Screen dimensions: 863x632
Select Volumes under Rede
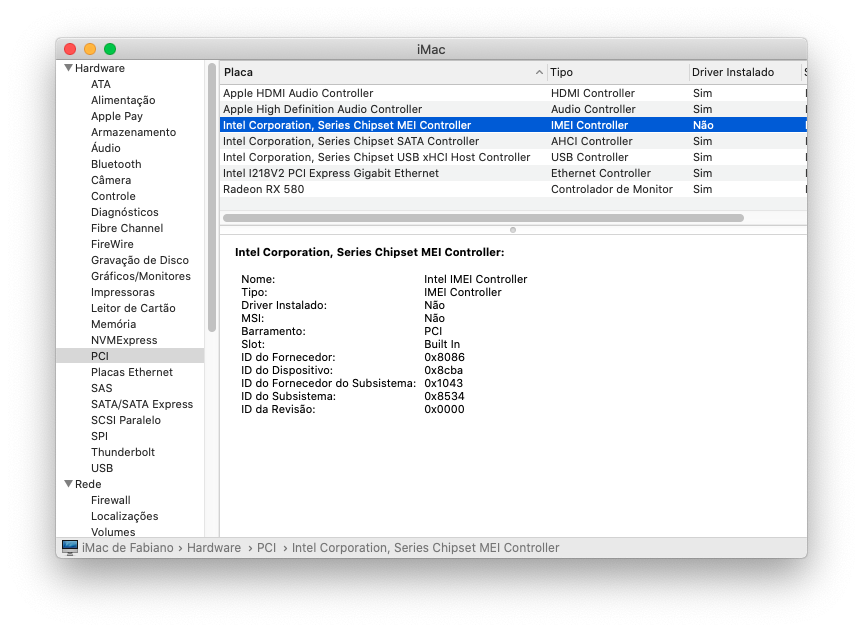pos(113,531)
